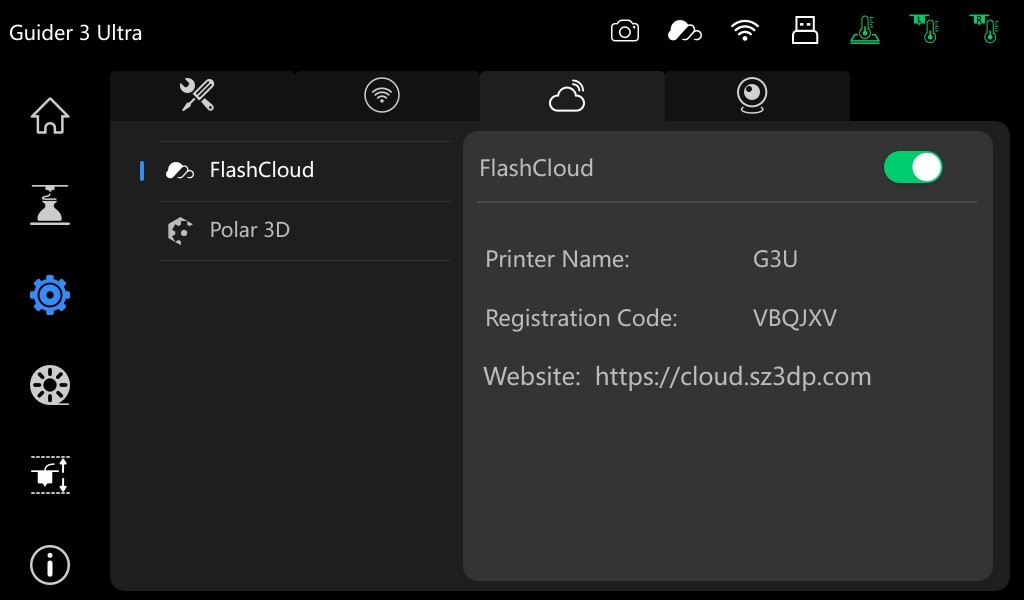Image resolution: width=1024 pixels, height=600 pixels.
Task: Switch to the Wi-Fi settings tab
Action: click(x=387, y=95)
